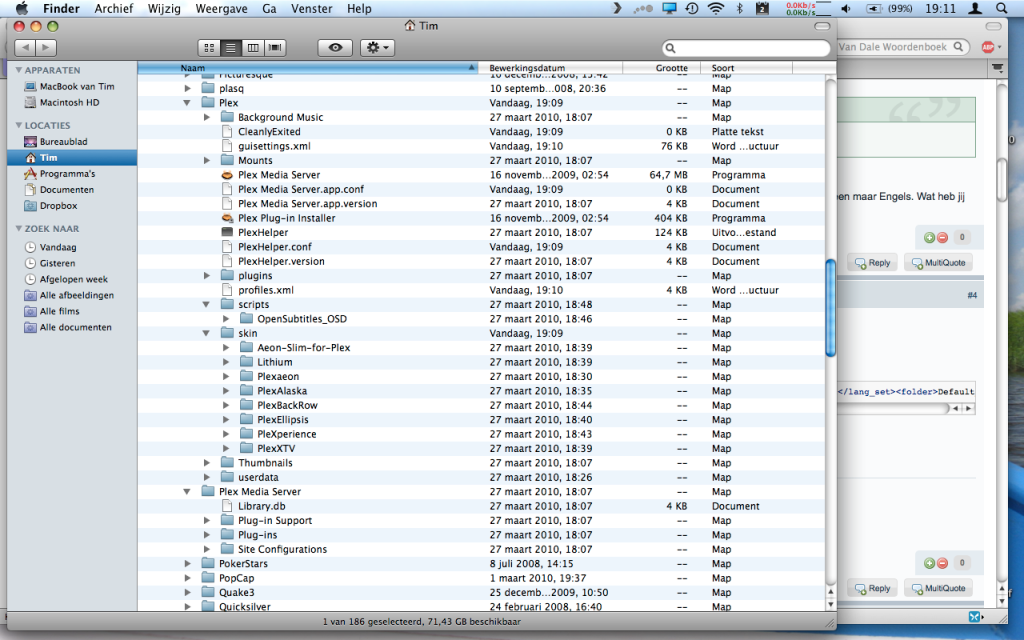
Task: Switch to icon view in Finder toolbar
Action: pyautogui.click(x=209, y=47)
